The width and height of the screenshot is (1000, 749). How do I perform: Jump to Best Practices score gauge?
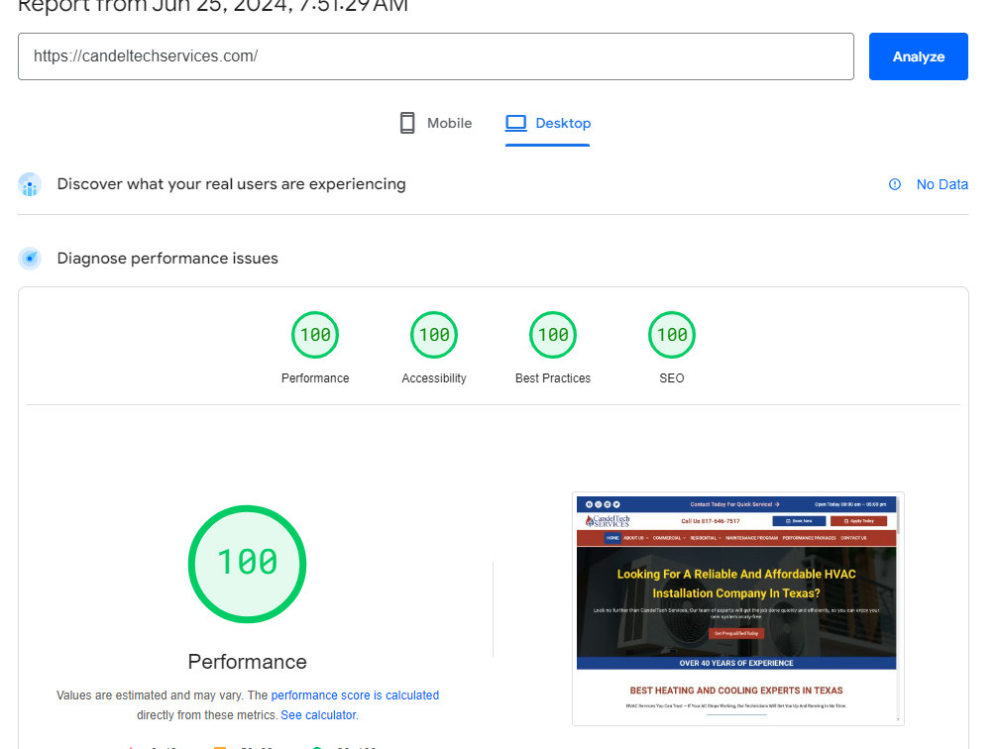pyautogui.click(x=553, y=334)
